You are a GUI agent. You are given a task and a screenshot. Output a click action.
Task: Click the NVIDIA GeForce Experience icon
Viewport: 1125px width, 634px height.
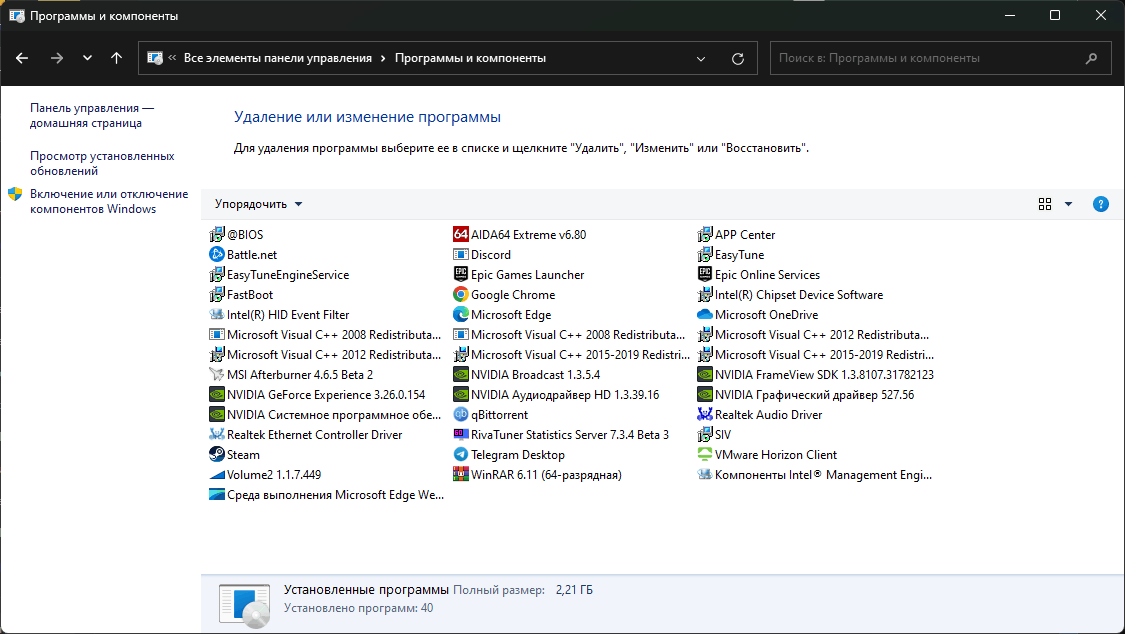[217, 394]
